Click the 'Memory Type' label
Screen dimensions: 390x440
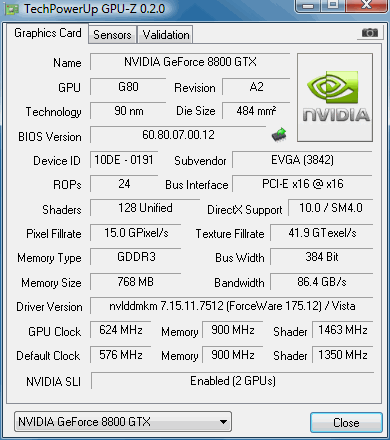click(49, 258)
